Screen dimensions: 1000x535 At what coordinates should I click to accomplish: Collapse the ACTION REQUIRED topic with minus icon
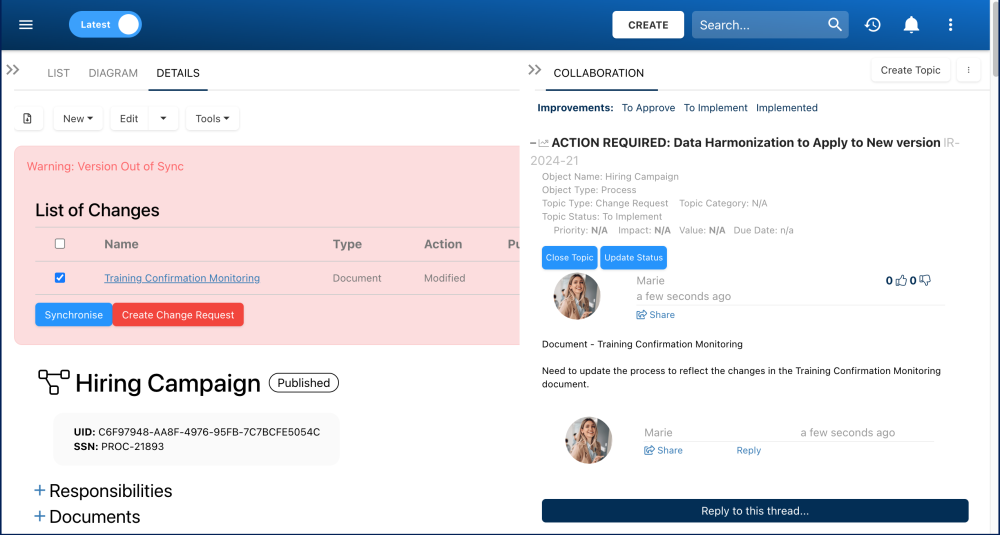coord(533,143)
